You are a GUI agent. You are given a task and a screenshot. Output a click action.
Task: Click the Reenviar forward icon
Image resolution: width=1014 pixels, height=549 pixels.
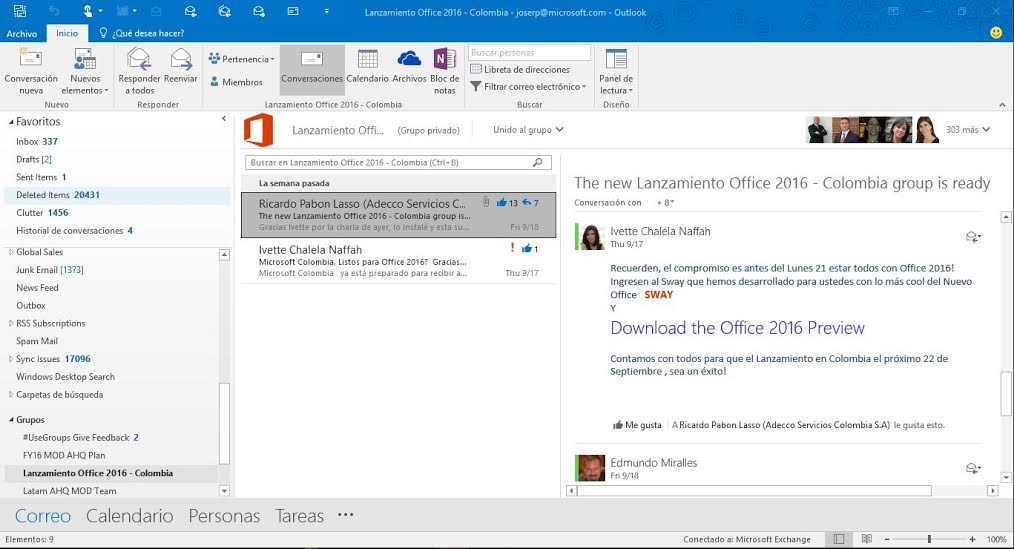pyautogui.click(x=181, y=60)
